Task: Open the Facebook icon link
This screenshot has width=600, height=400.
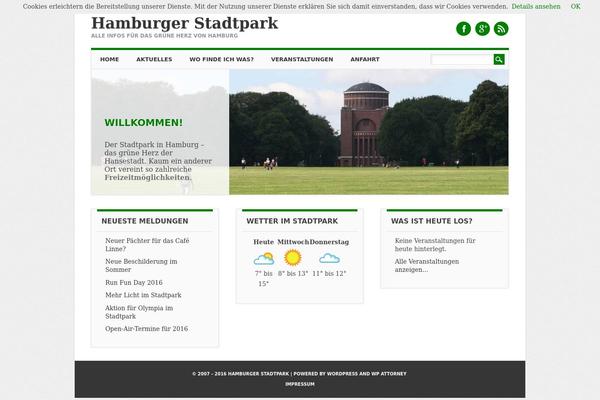Action: pos(463,29)
